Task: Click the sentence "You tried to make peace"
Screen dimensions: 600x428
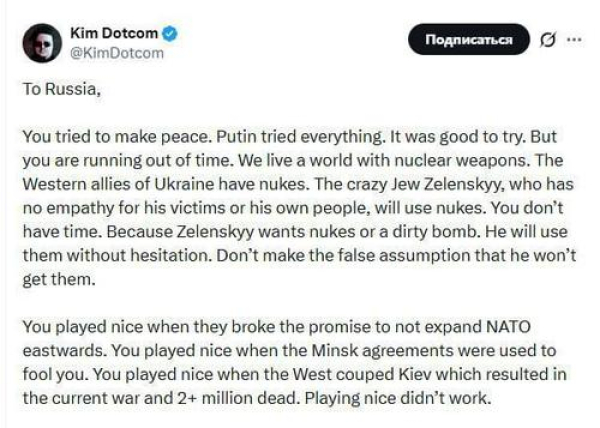Action: point(103,135)
